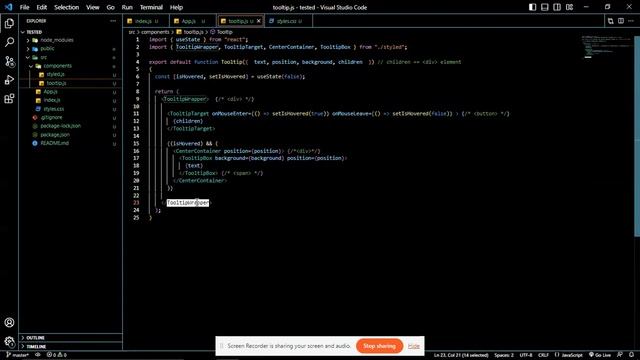
Task: Click the editor vertical scrollbar
Action: coord(637,136)
